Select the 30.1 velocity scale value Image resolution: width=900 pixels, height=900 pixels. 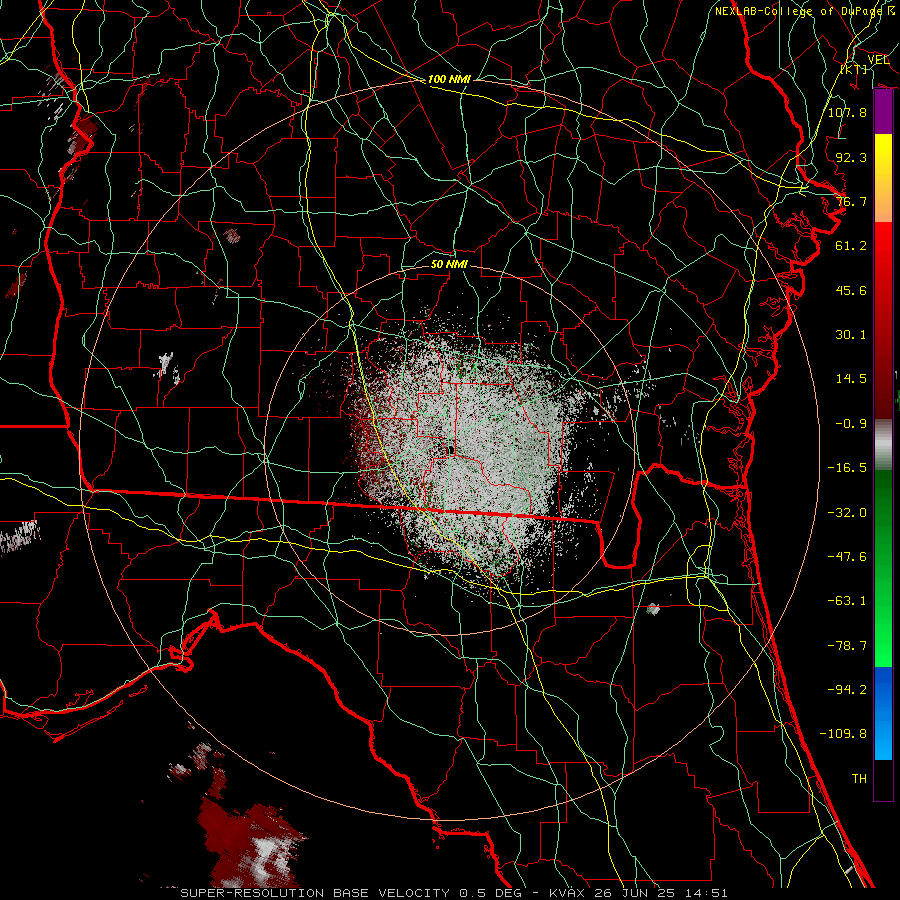click(x=851, y=335)
